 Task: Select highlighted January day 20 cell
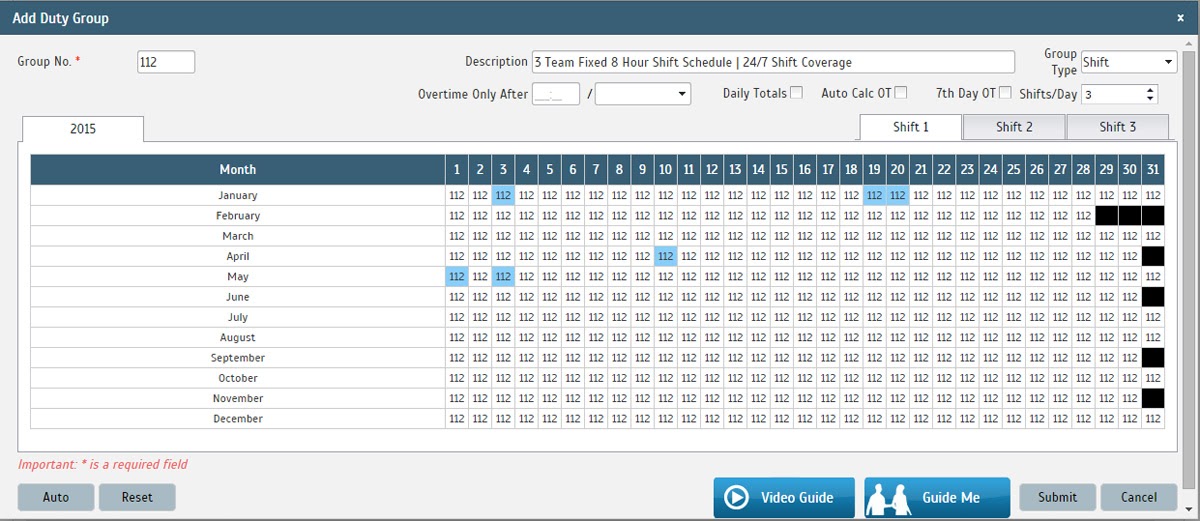897,196
